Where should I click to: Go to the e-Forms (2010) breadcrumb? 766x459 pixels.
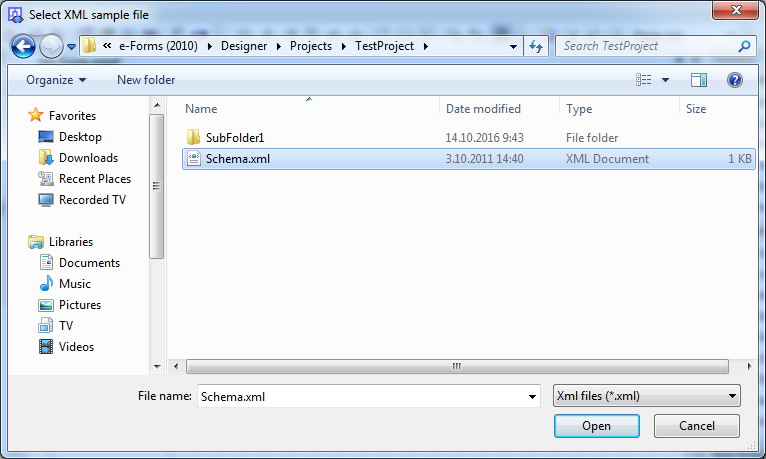tap(158, 46)
